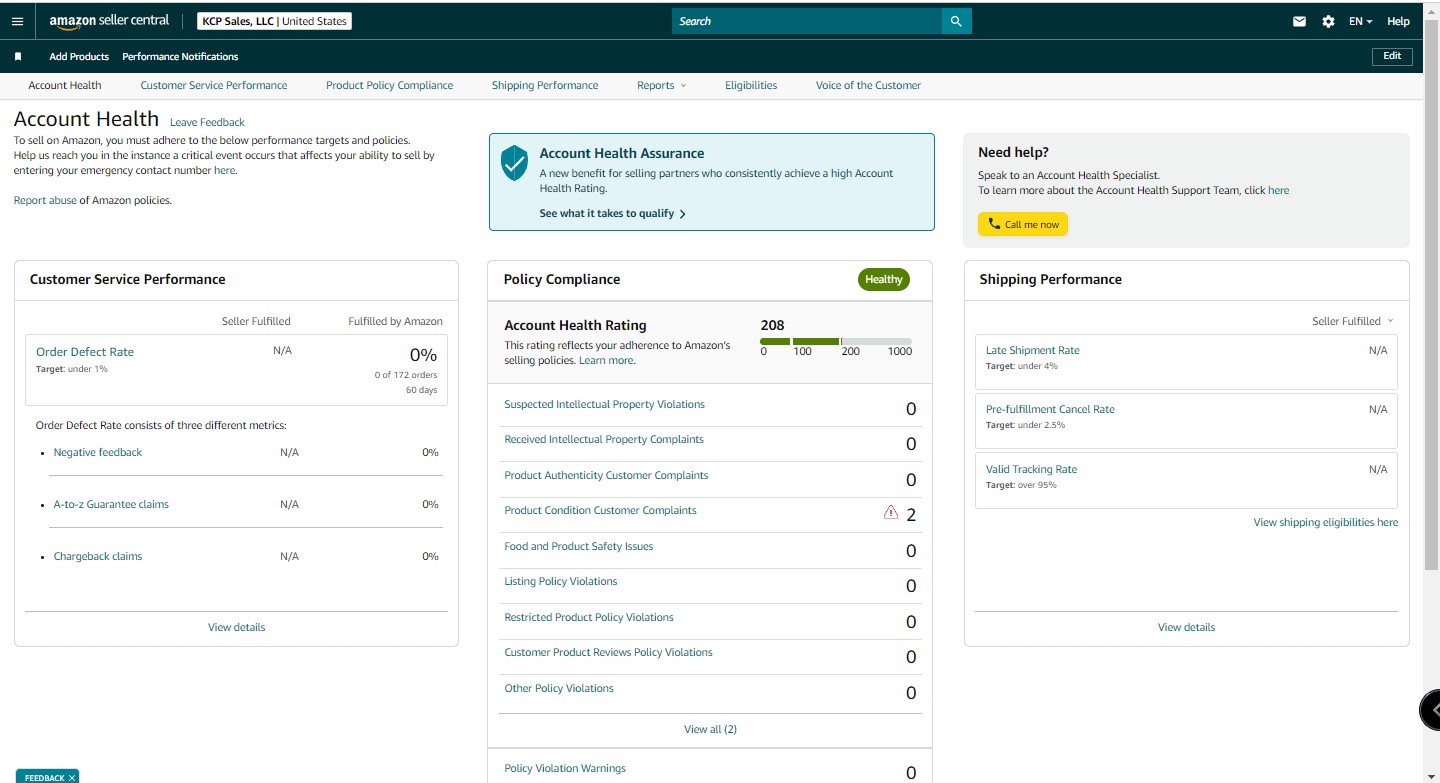Click the Leave Feedback link
Screen dimensions: 1440x783
coord(207,123)
